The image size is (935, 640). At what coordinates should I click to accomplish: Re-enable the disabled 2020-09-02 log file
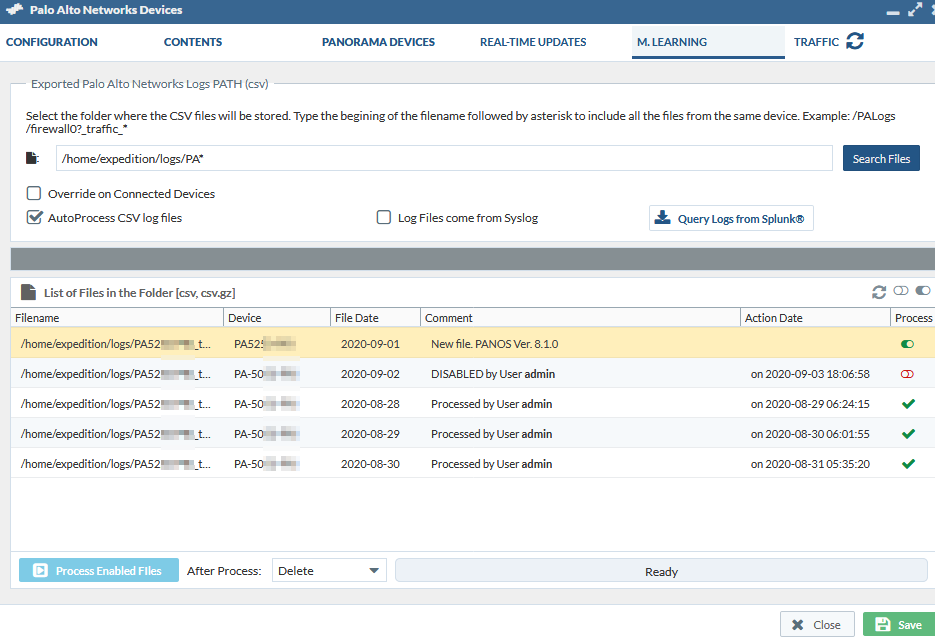(x=908, y=374)
